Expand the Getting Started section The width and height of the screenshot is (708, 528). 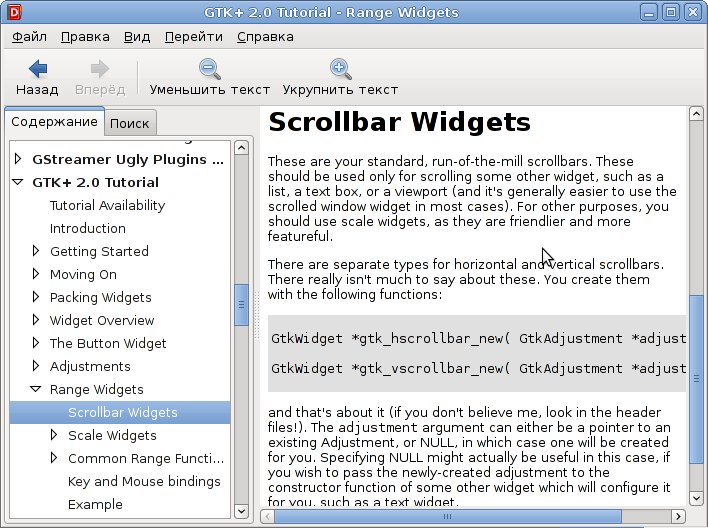[x=36, y=251]
